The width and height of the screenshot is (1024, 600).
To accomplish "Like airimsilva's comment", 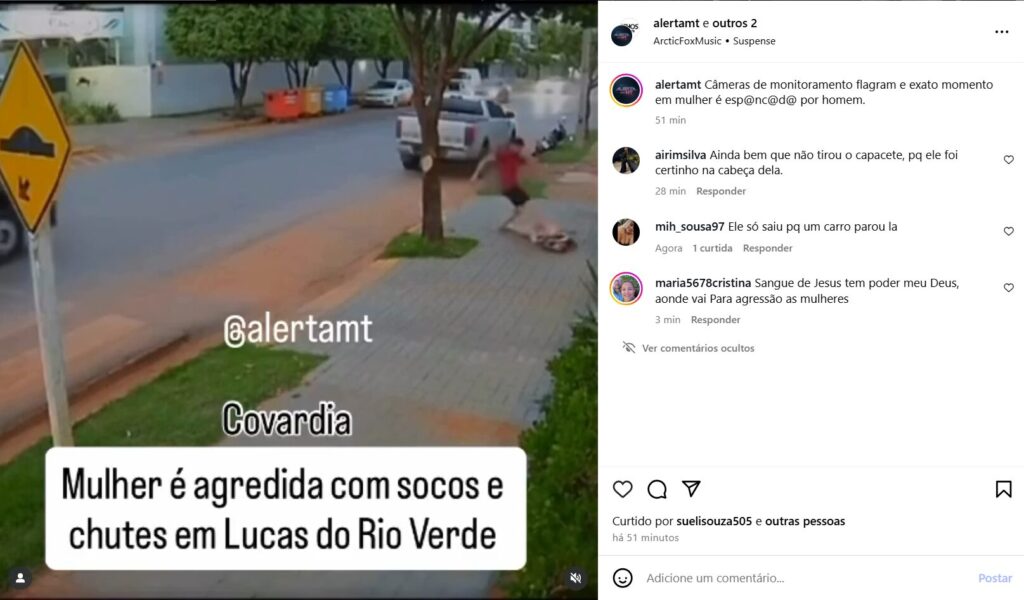I will (1008, 160).
